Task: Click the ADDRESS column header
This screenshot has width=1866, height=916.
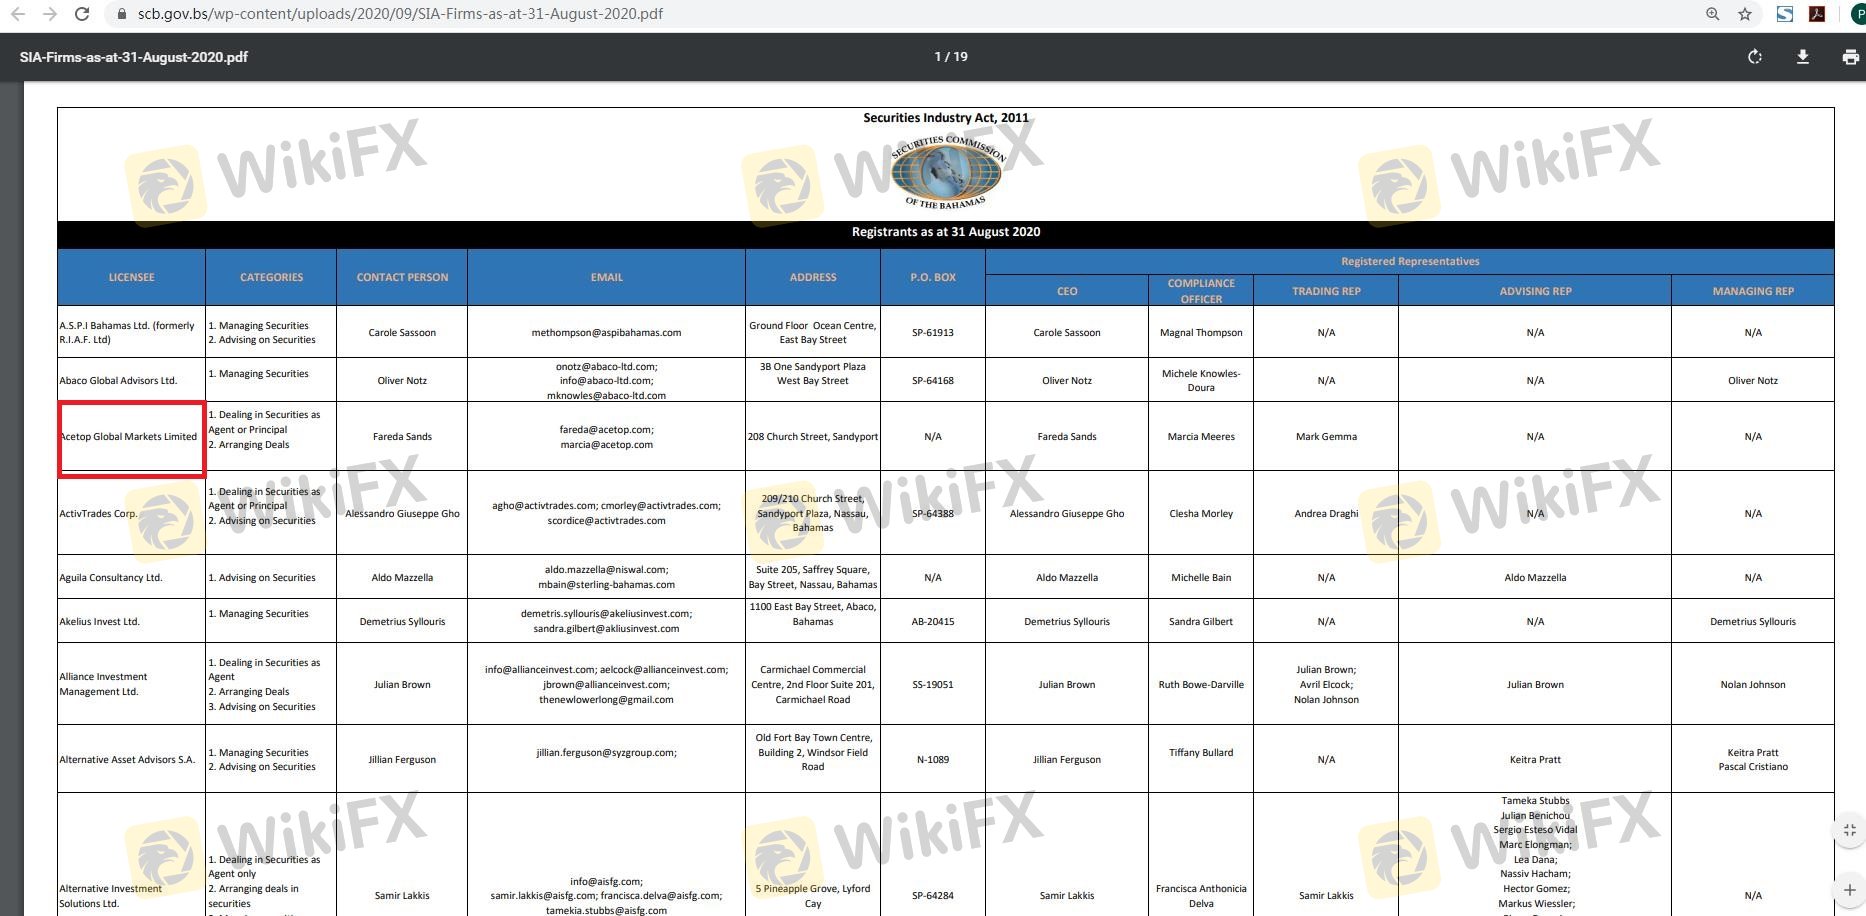Action: (813, 277)
